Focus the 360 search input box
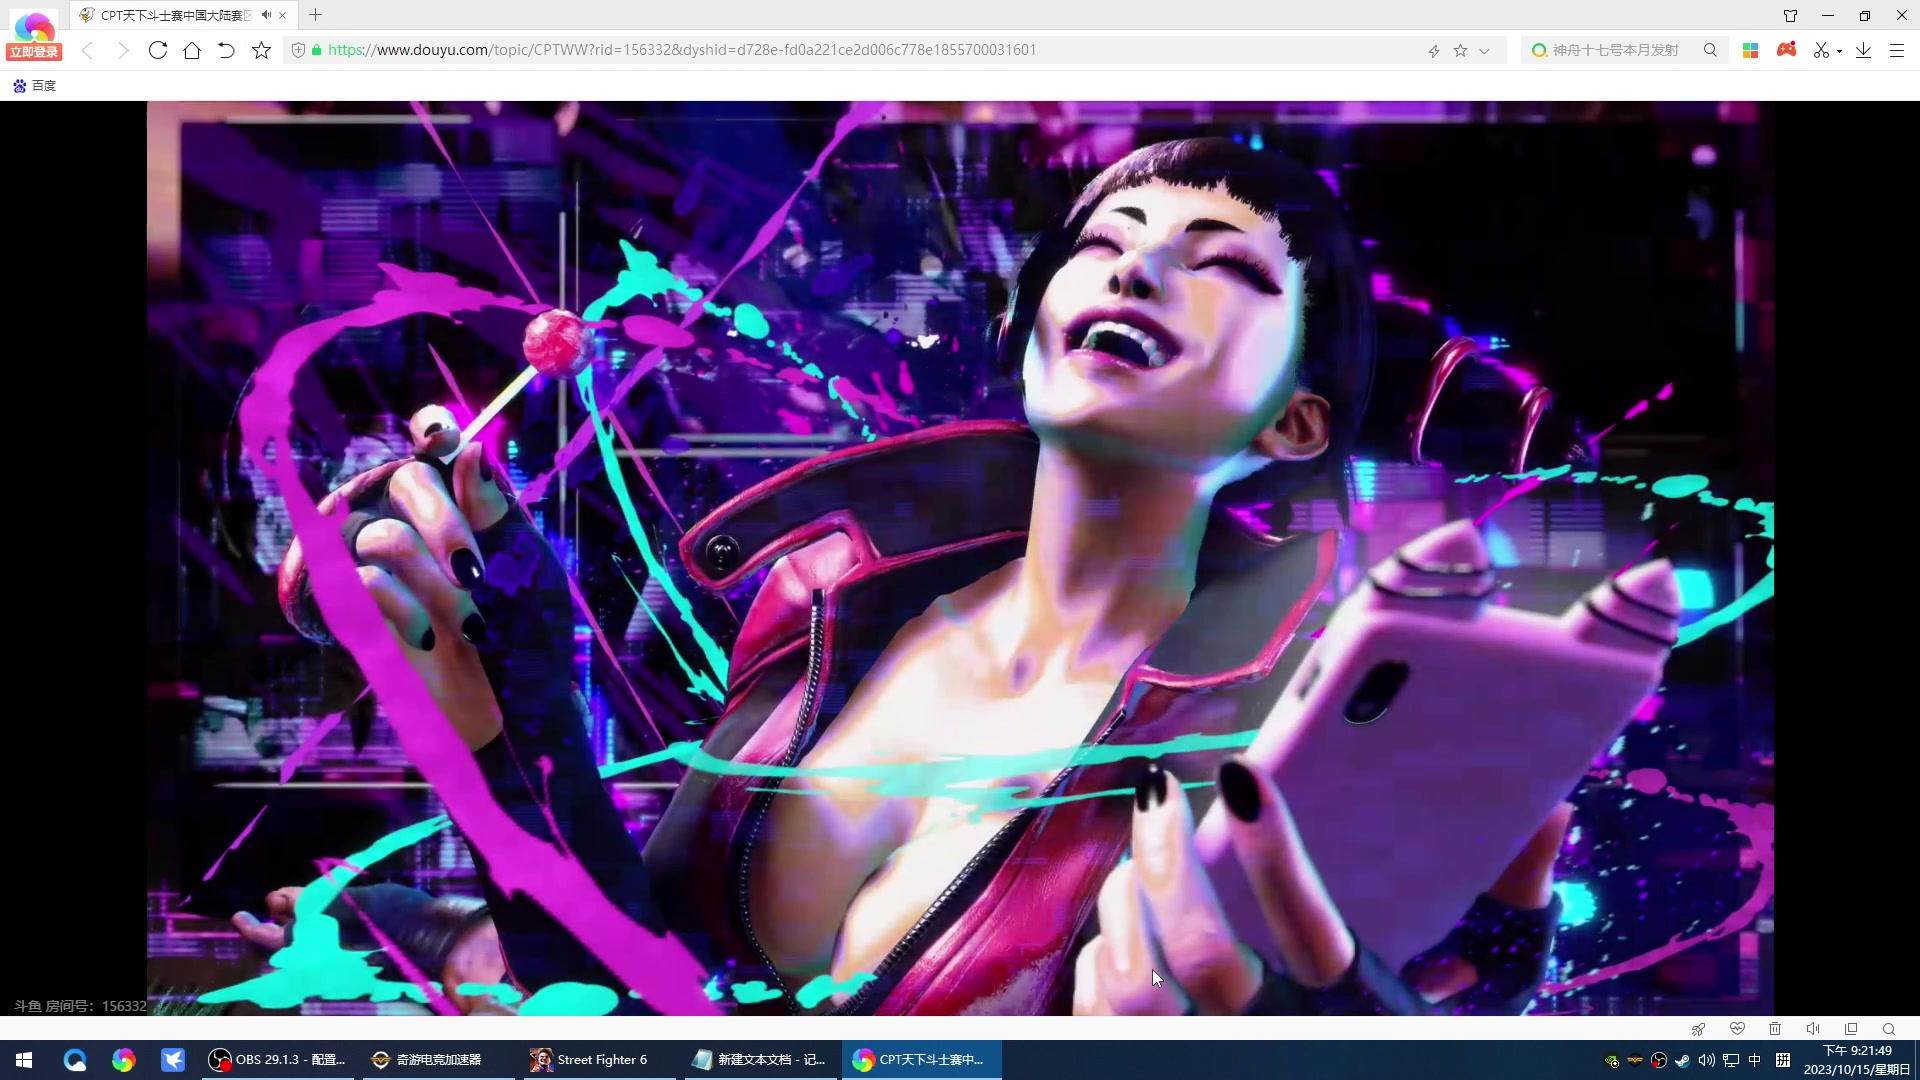1920x1080 pixels. (x=1615, y=50)
